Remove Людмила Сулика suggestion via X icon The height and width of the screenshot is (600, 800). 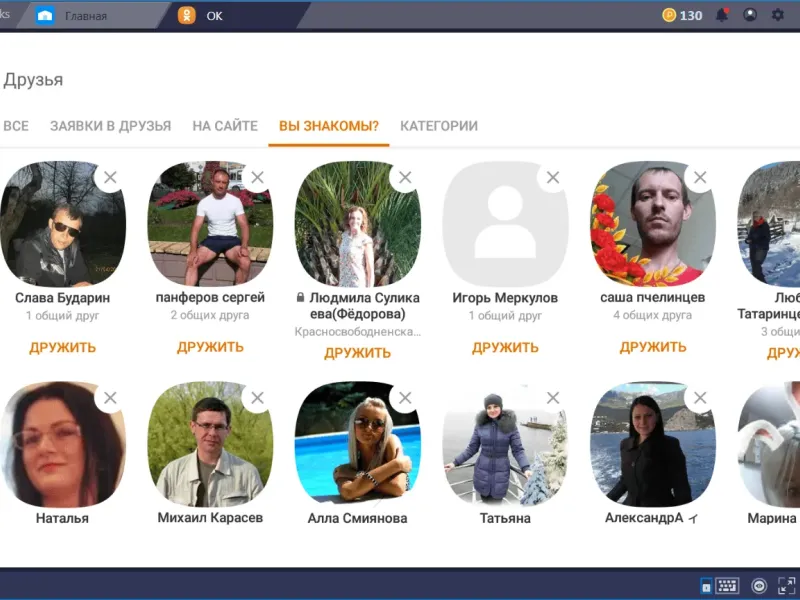pyautogui.click(x=405, y=178)
